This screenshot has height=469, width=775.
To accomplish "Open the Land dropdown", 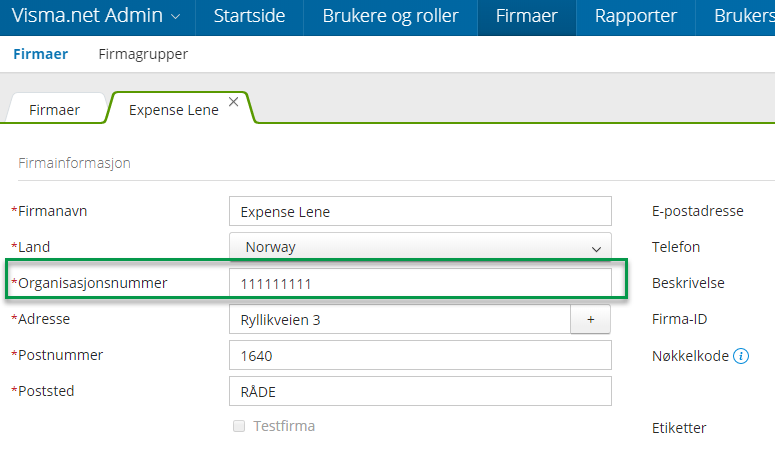I will (420, 247).
